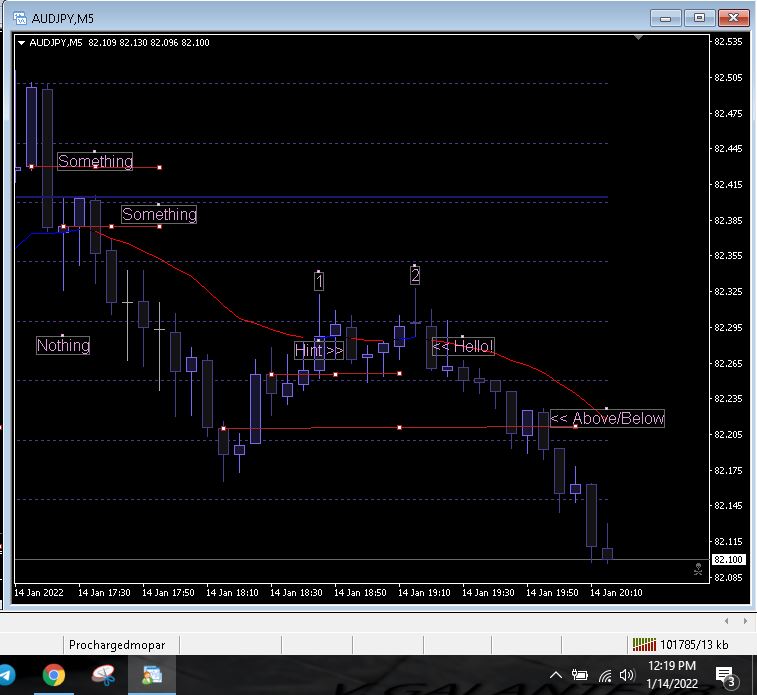Select the '<< Above/Below' text label
757x695 pixels.
point(607,418)
